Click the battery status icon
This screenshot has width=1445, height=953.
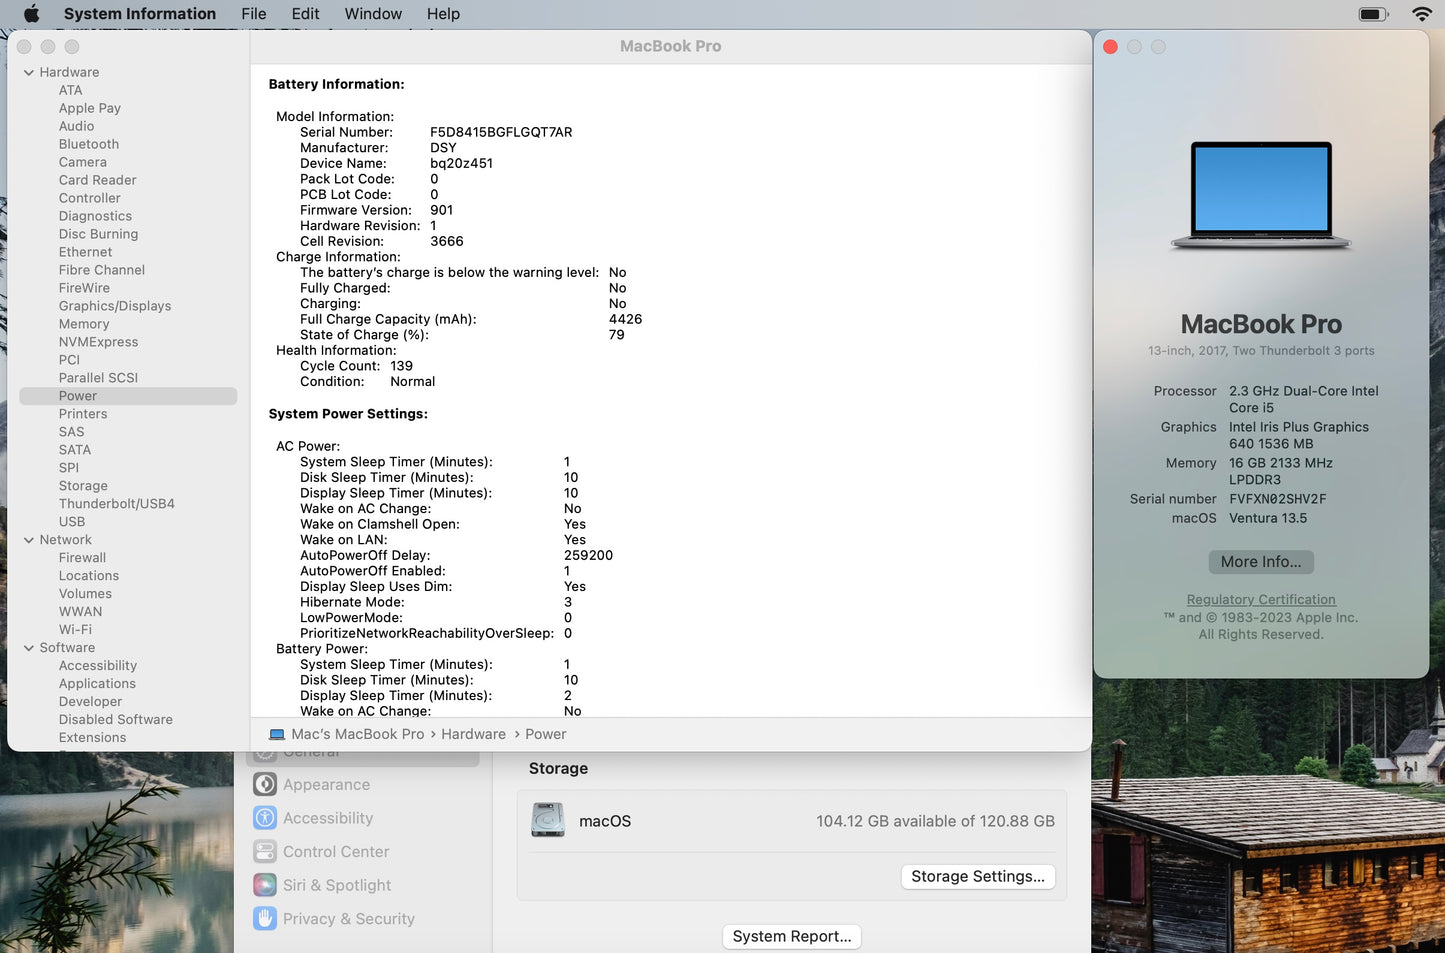click(1373, 14)
